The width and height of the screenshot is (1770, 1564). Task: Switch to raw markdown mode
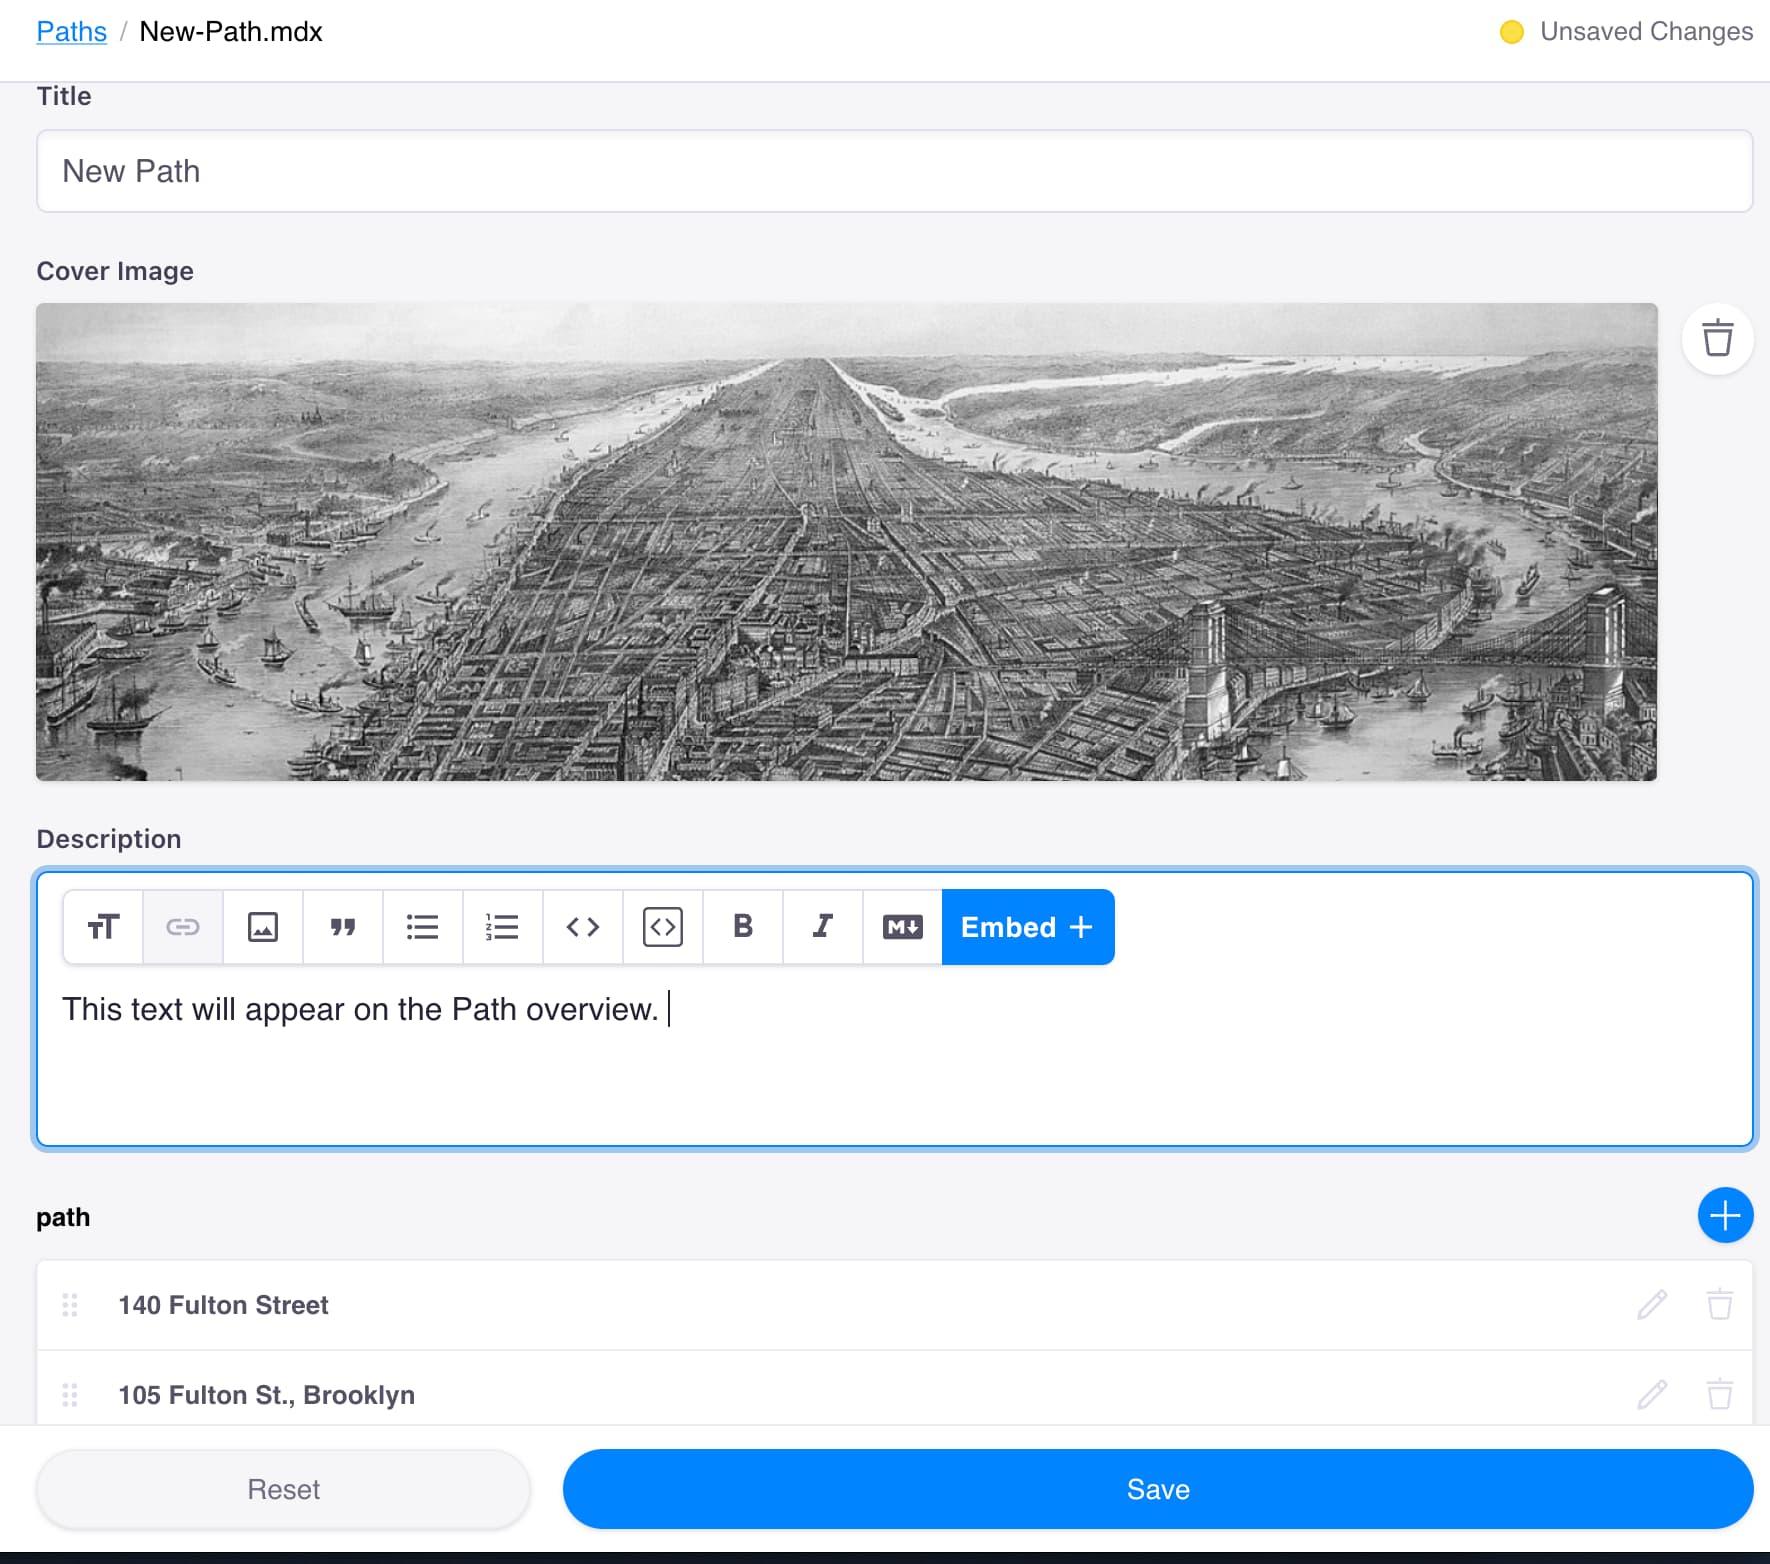tap(903, 927)
